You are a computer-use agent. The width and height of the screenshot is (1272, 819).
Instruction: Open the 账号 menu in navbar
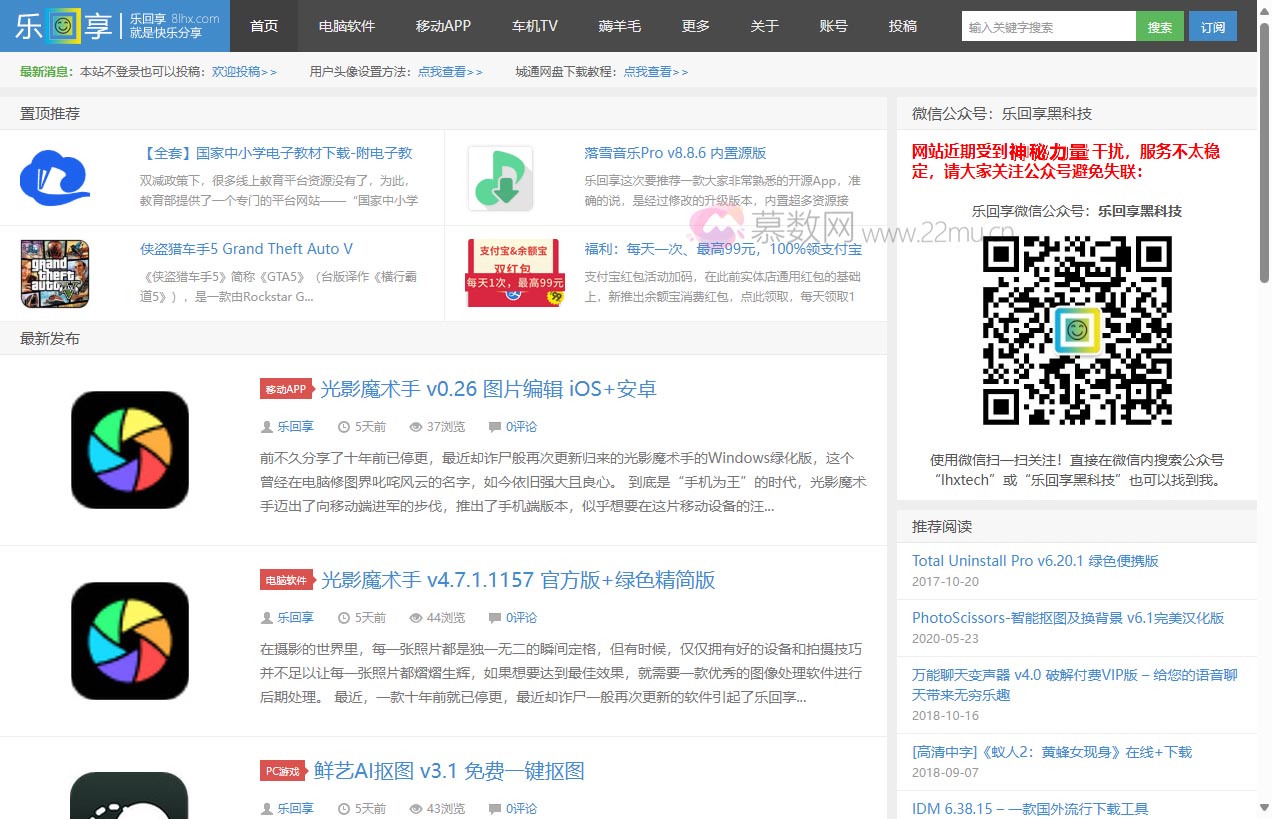[x=833, y=26]
